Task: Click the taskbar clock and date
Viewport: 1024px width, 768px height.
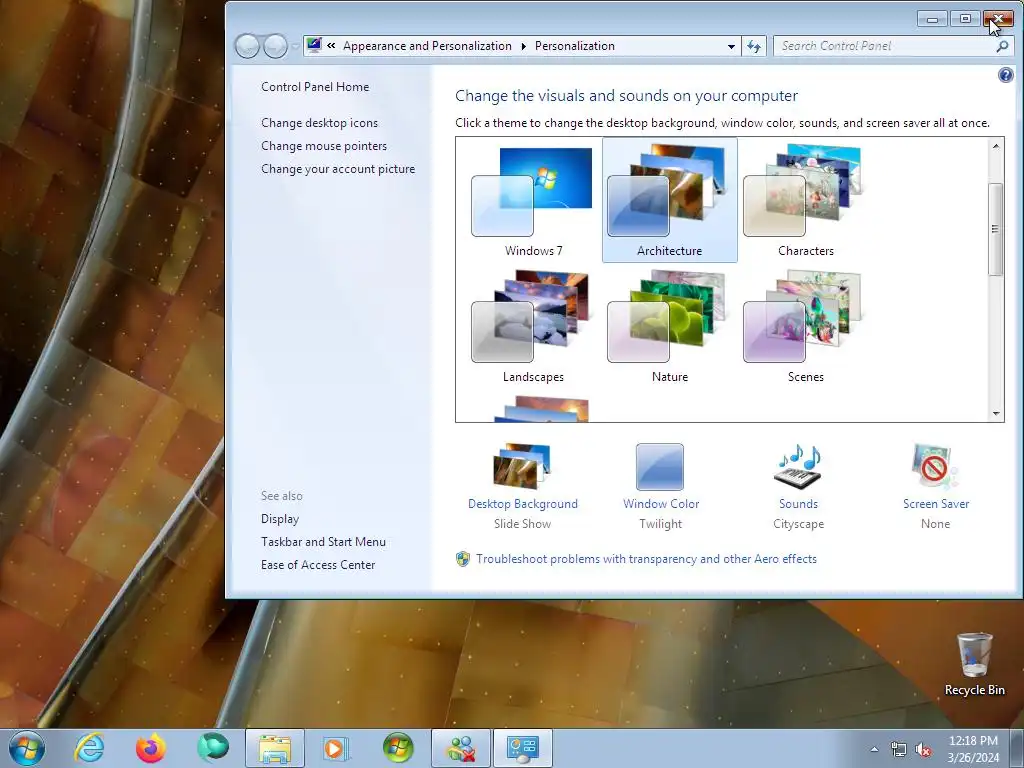Action: [973, 749]
